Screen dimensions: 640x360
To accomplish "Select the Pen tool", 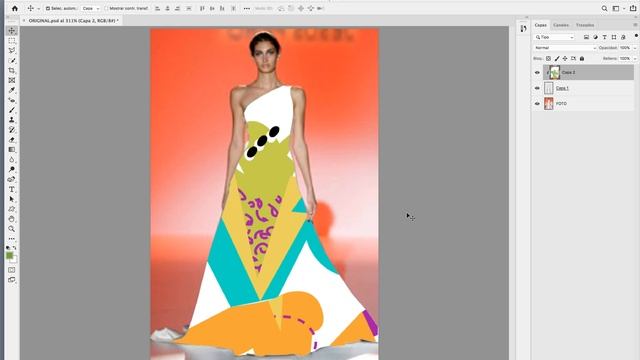I will 12,179.
